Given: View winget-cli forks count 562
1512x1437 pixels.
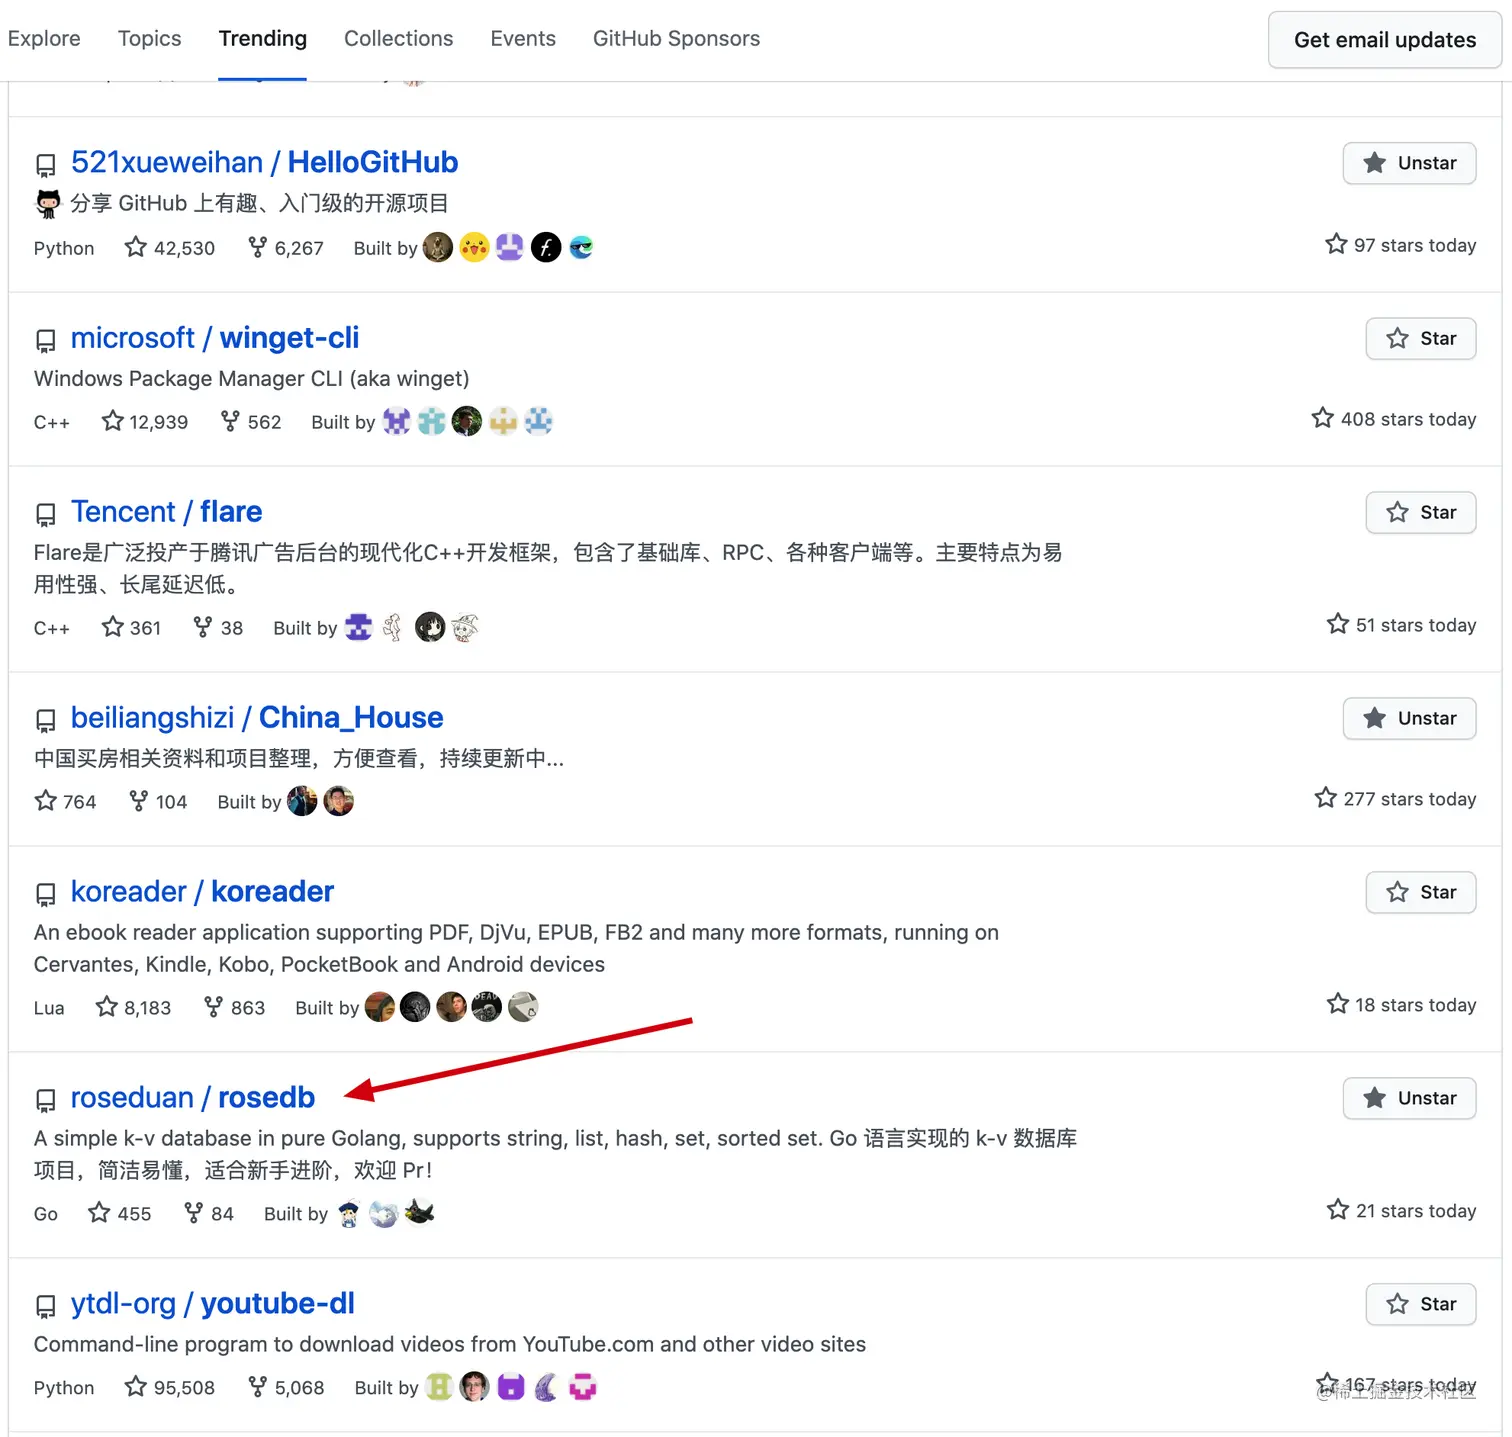Looking at the screenshot, I should tap(251, 422).
